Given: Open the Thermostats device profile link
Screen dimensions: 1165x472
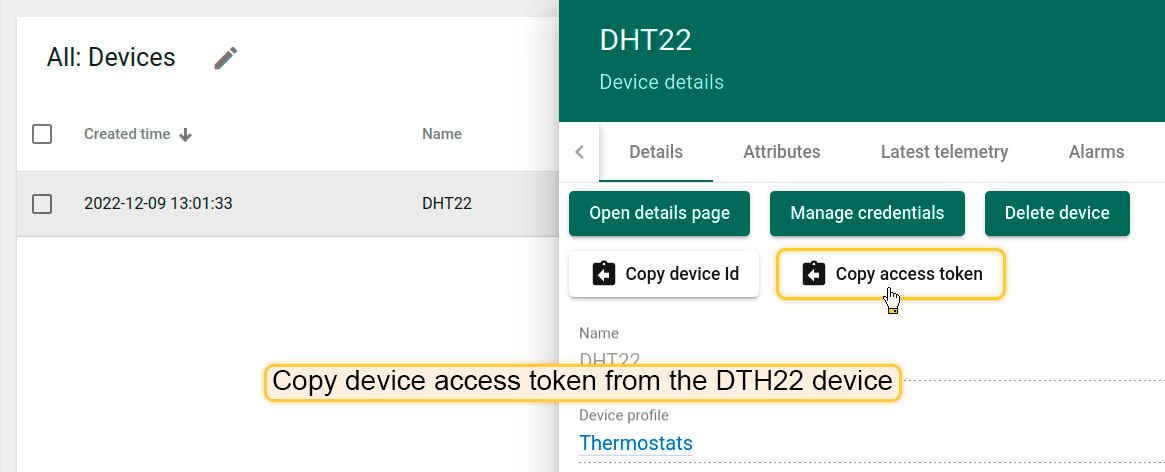Looking at the screenshot, I should point(636,443).
